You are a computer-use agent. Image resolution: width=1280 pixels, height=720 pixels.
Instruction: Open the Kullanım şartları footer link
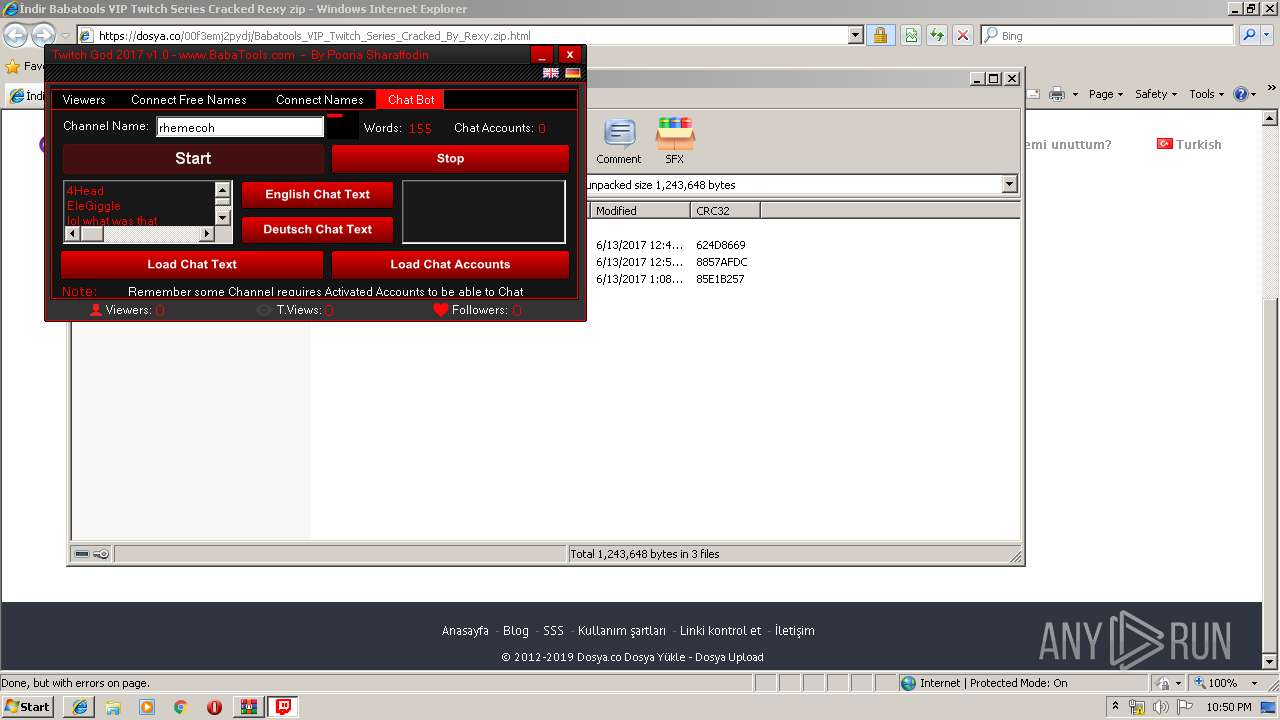coord(622,631)
